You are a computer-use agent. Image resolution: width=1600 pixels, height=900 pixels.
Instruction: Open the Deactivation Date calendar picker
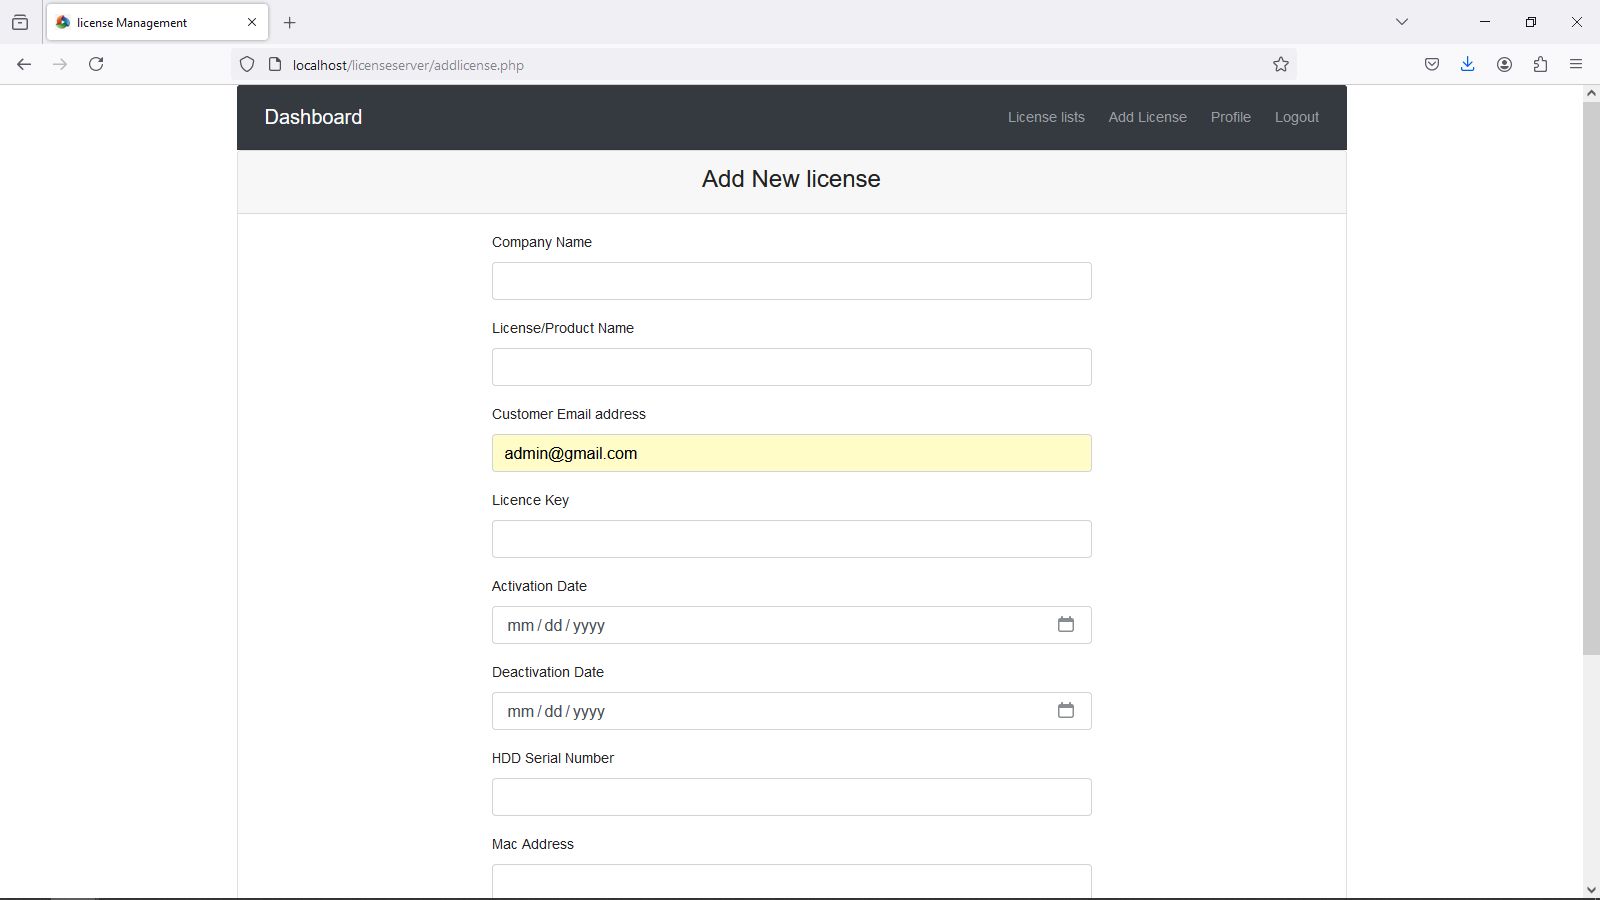1066,711
